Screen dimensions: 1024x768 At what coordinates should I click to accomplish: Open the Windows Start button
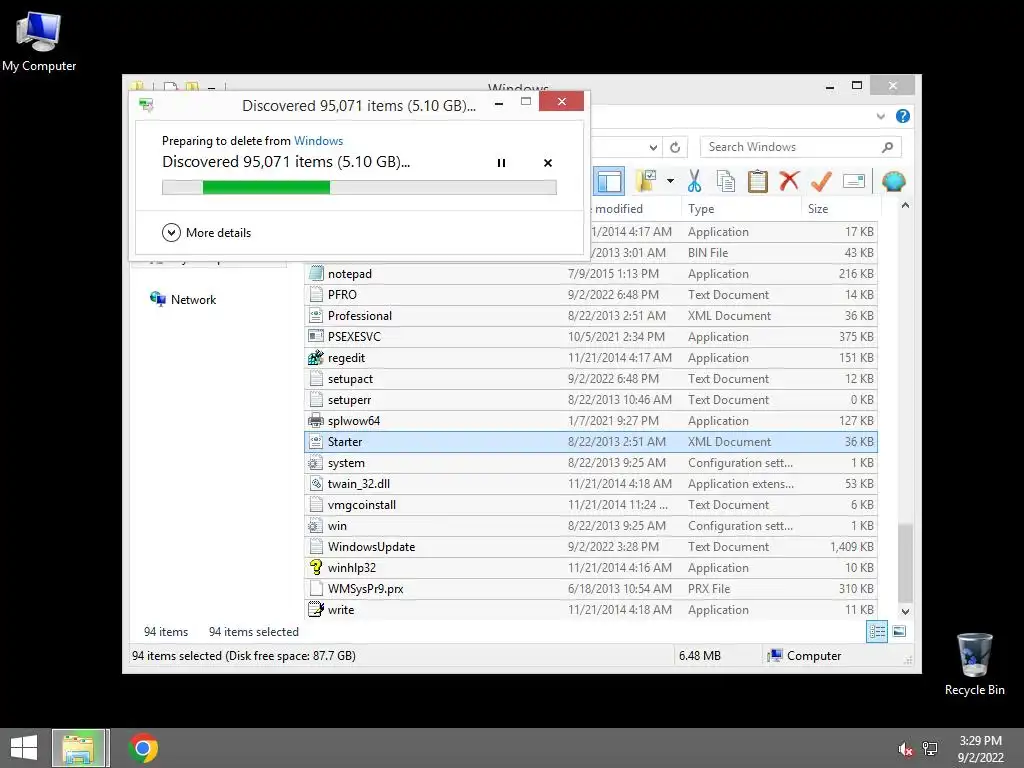point(24,748)
